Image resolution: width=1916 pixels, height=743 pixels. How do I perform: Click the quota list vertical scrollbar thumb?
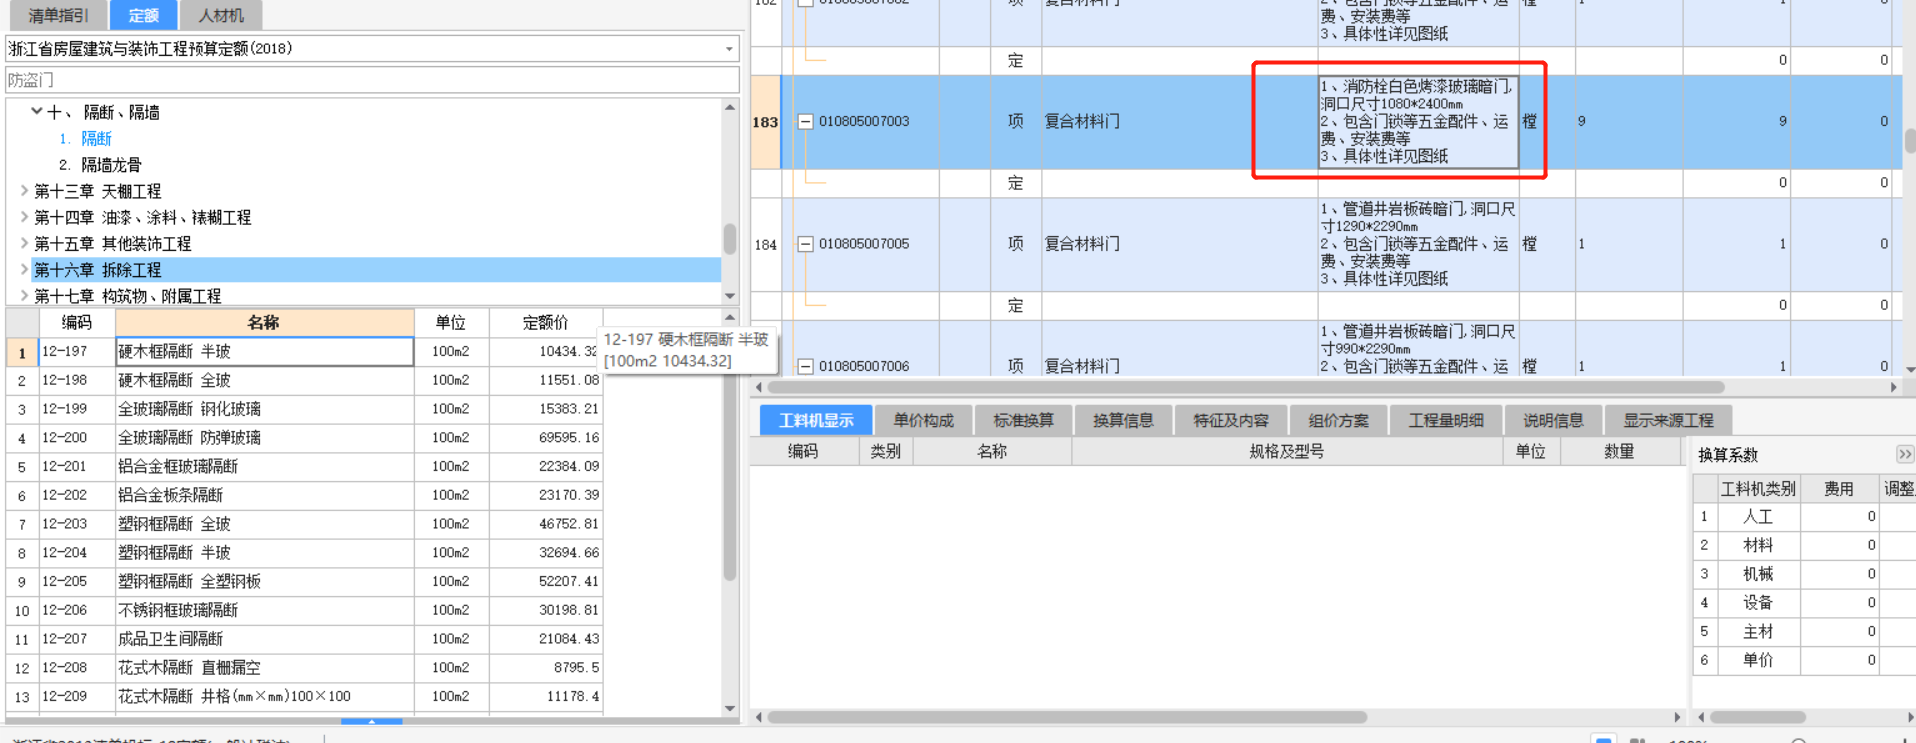click(x=730, y=455)
